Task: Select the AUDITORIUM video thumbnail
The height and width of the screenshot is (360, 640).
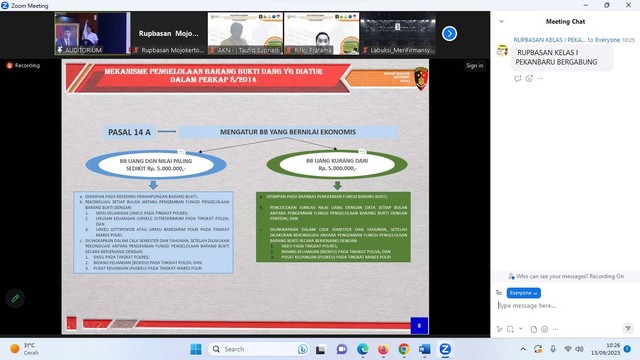Action: click(x=93, y=33)
